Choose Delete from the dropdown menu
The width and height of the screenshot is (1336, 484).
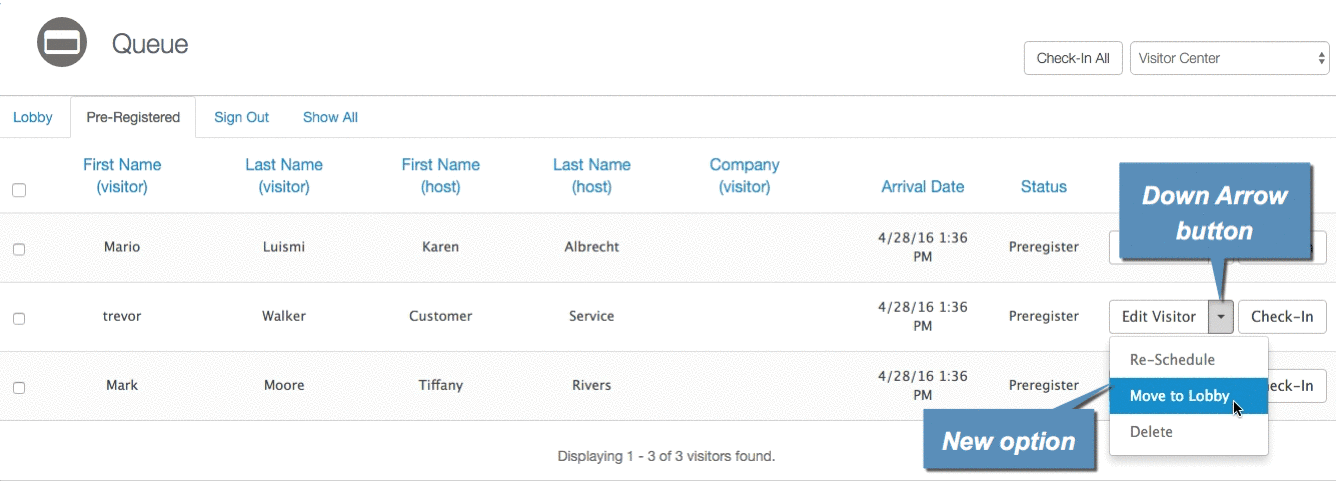tap(1151, 432)
